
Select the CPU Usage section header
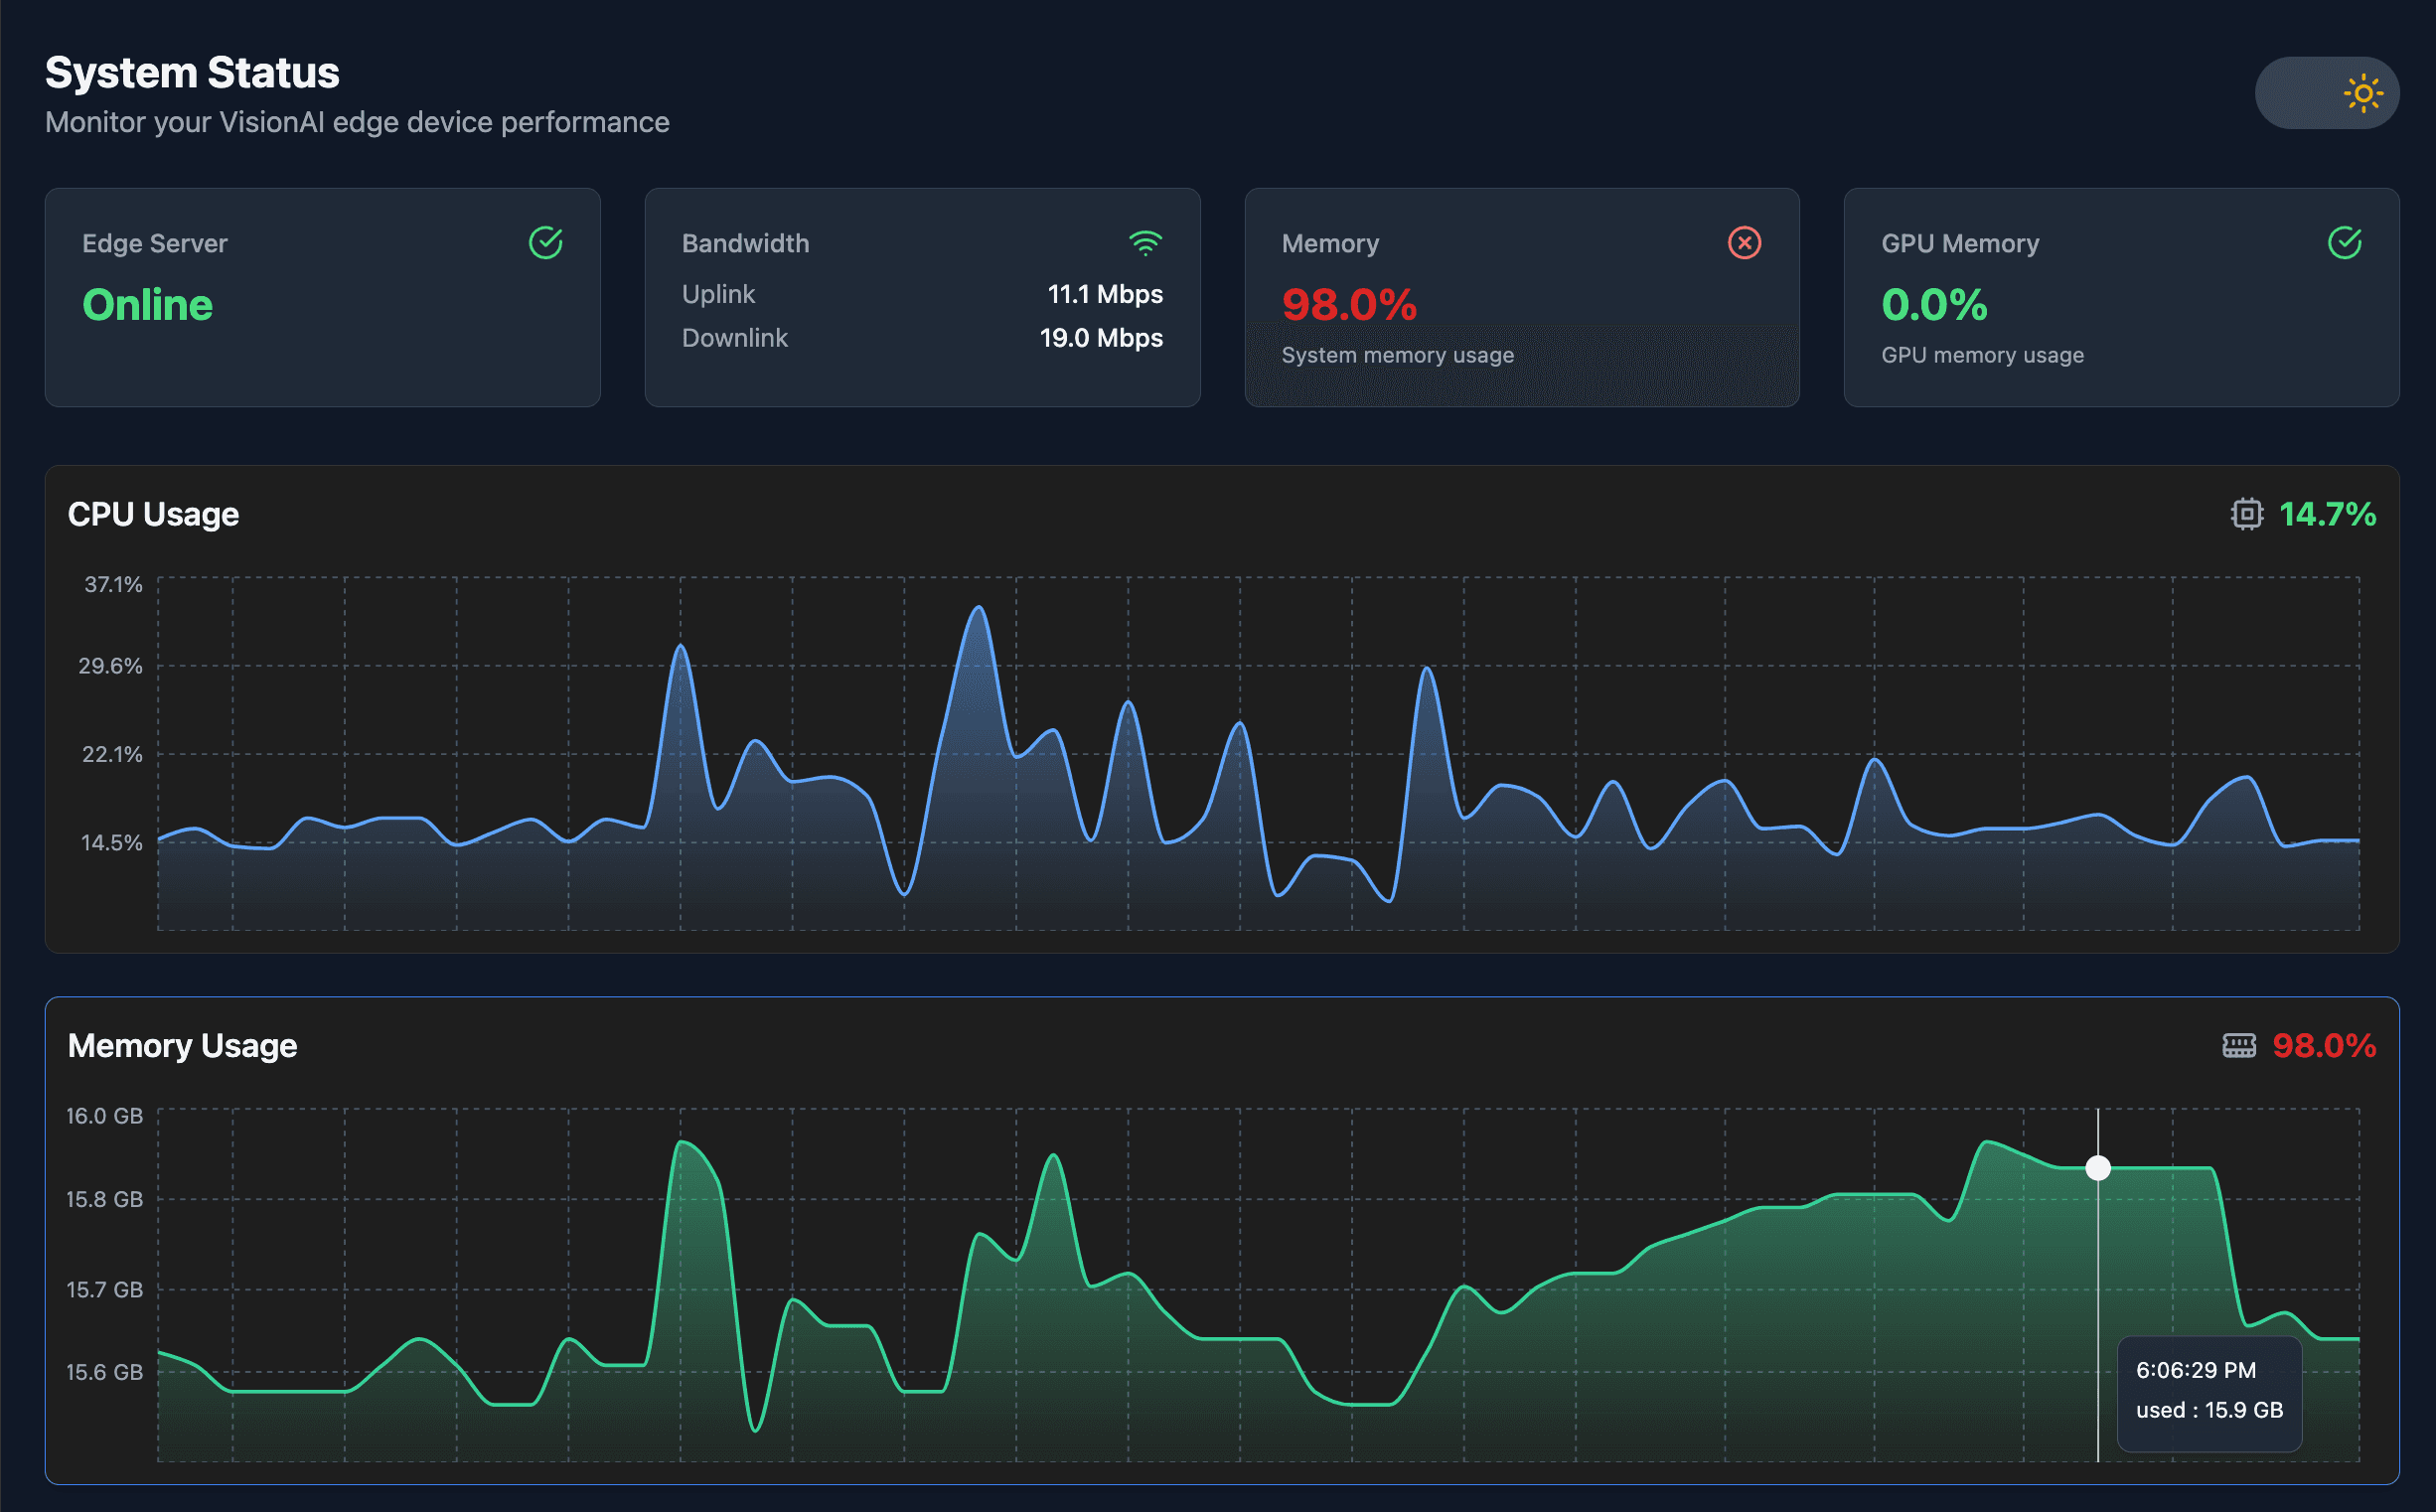click(152, 513)
